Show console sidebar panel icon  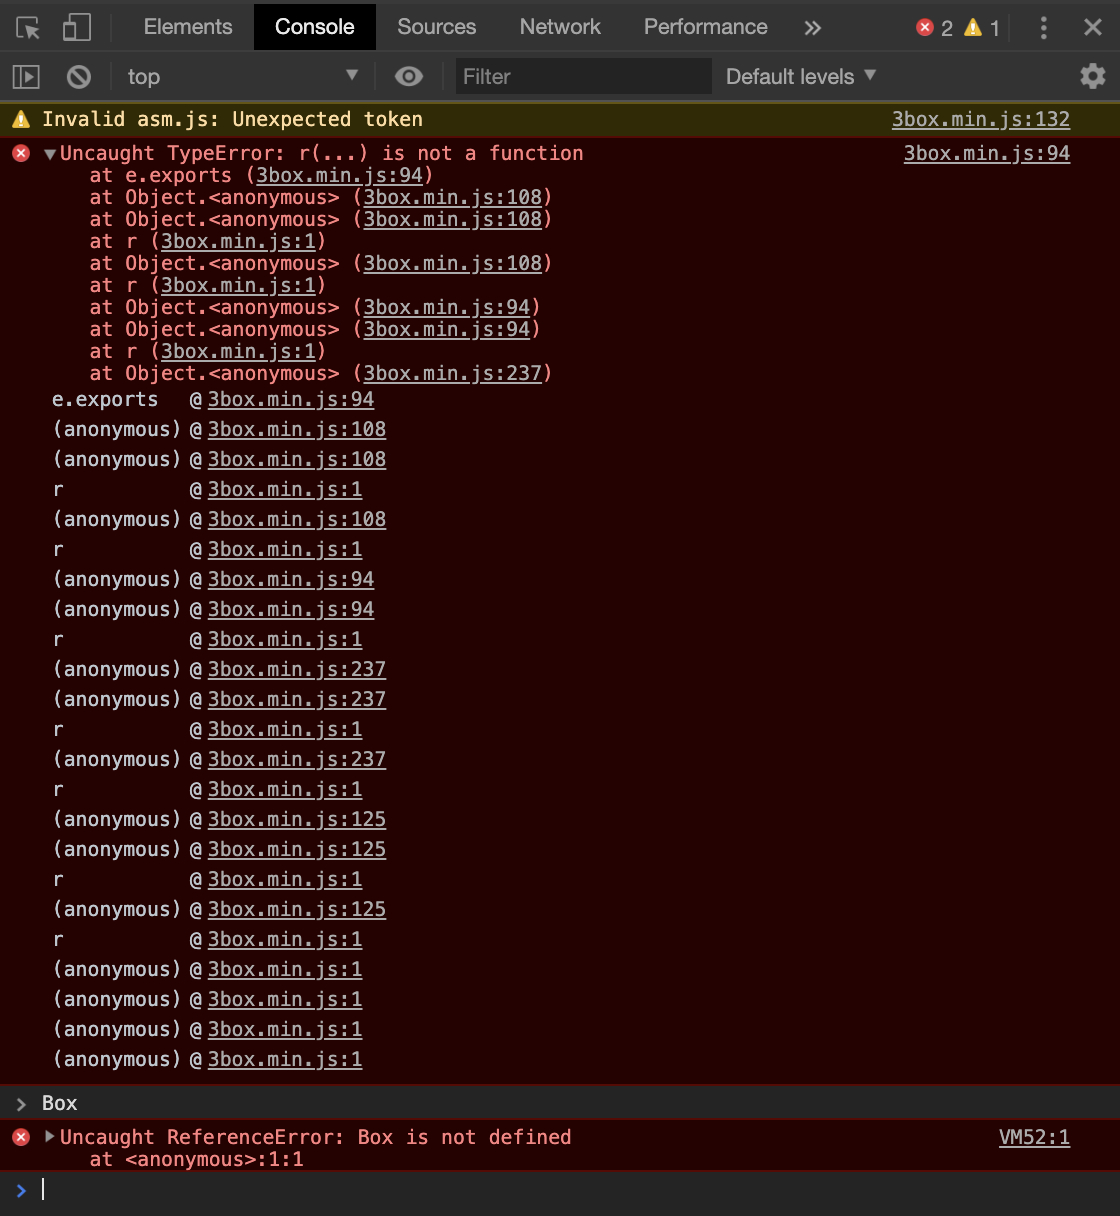click(x=26, y=76)
